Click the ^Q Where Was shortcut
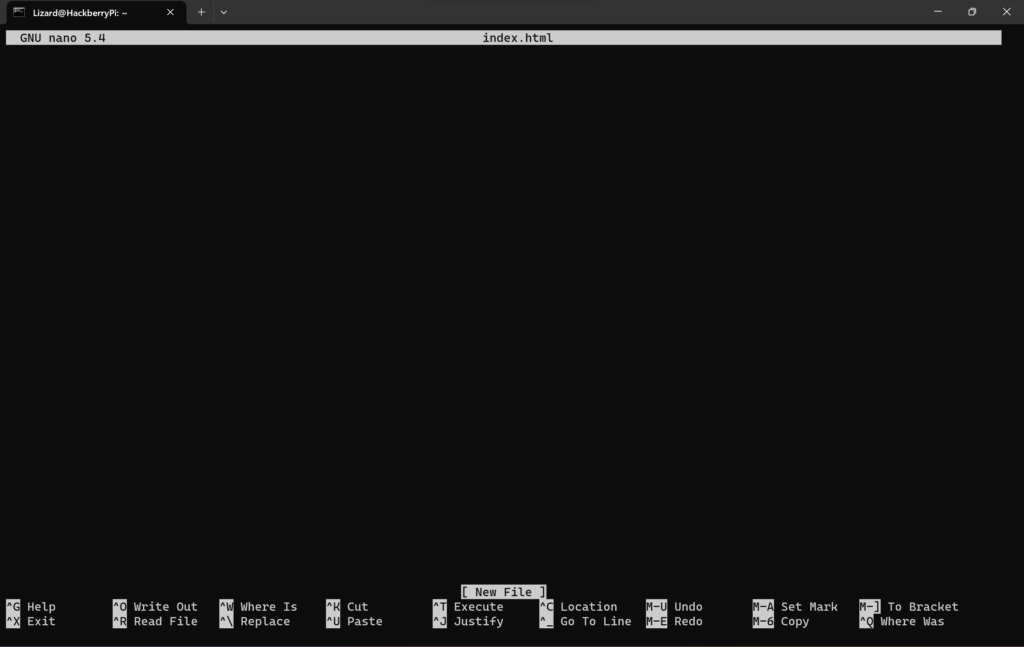 901,622
